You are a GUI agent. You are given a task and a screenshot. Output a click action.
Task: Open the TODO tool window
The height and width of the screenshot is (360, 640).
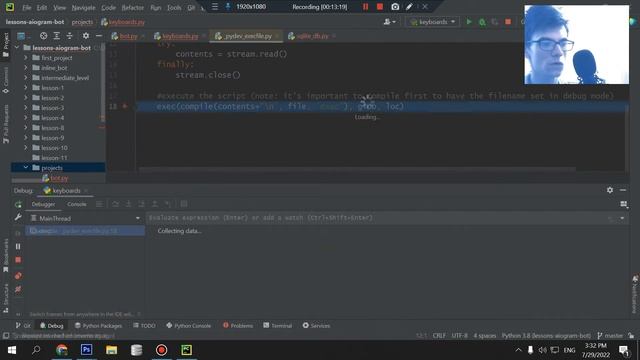[x=144, y=326]
